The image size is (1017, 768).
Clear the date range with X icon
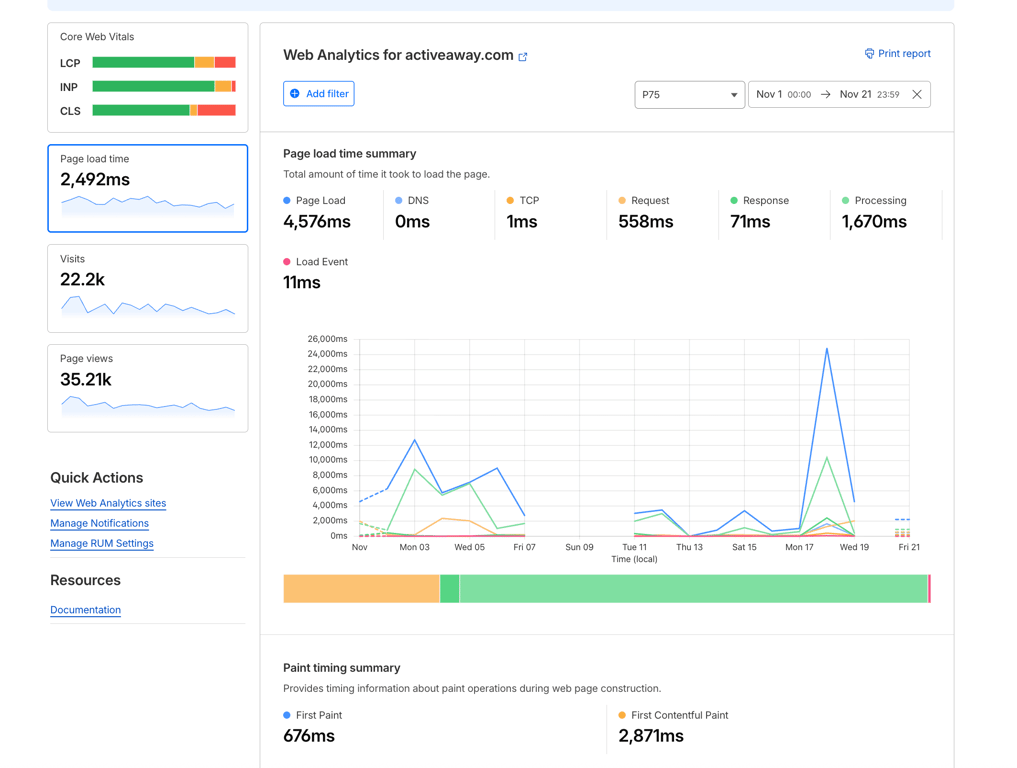[917, 95]
